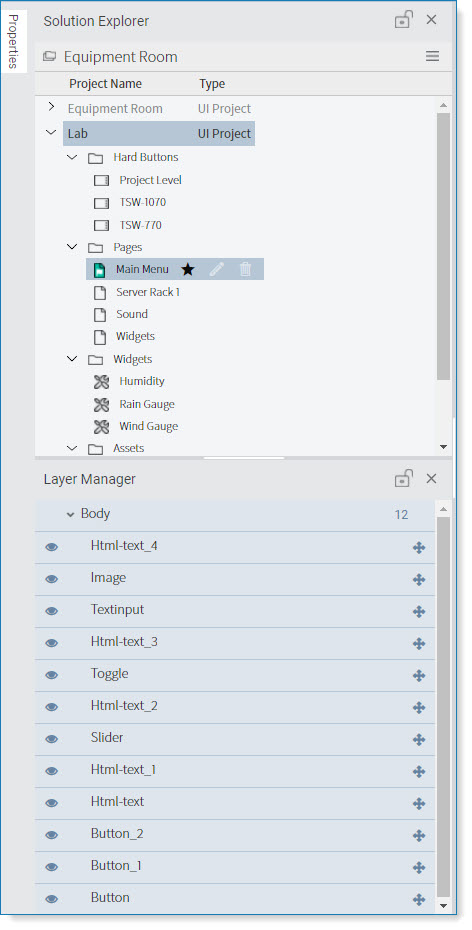Click the move handle for Html-text_4
This screenshot has height=930, width=472.
[419, 547]
